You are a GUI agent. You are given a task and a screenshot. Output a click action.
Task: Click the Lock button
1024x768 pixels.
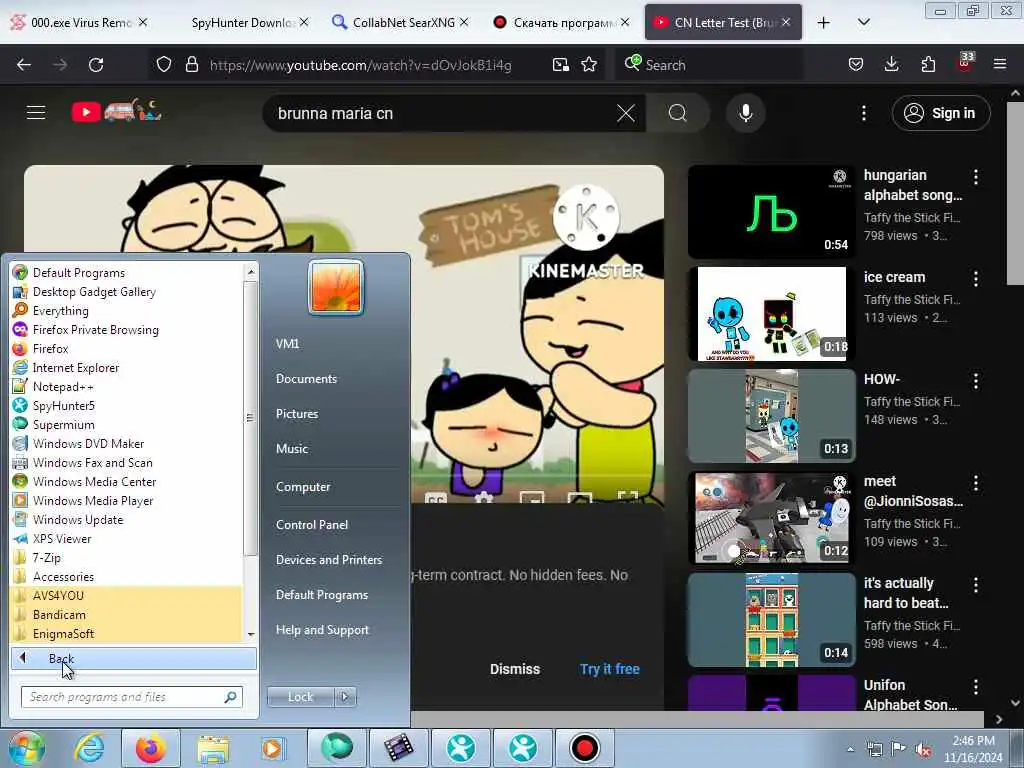pyautogui.click(x=301, y=697)
